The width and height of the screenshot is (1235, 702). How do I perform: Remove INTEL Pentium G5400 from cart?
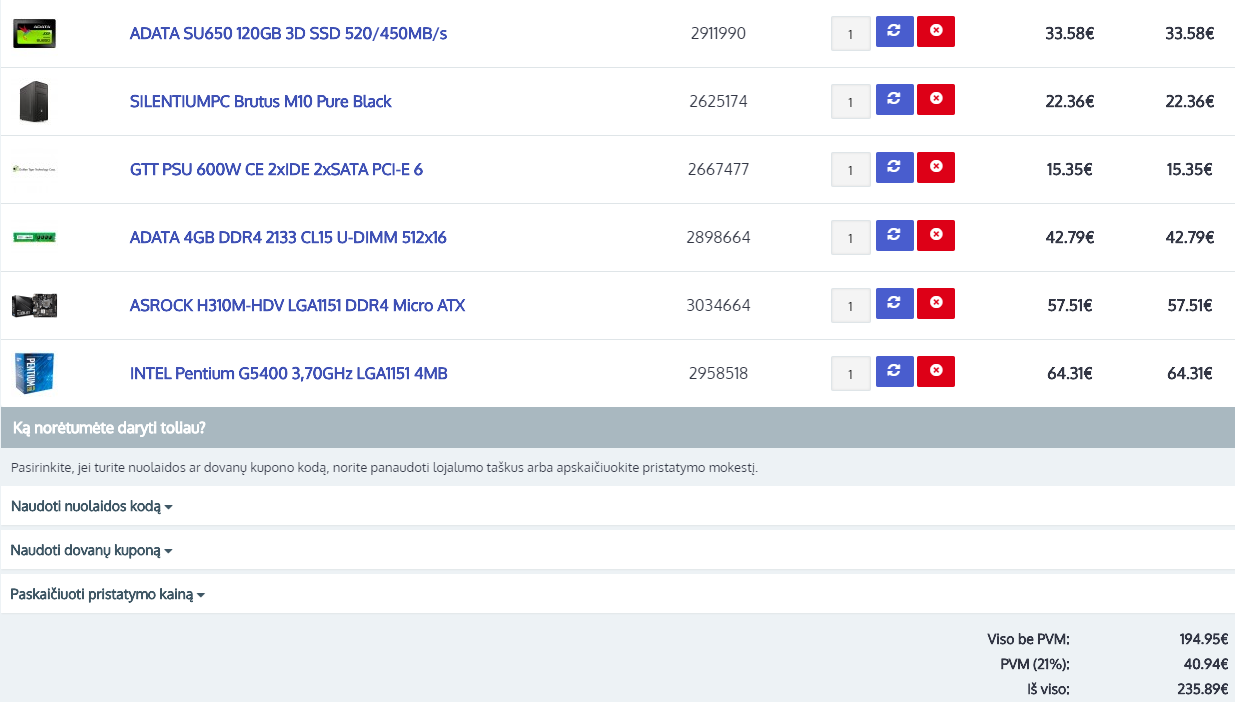click(936, 371)
